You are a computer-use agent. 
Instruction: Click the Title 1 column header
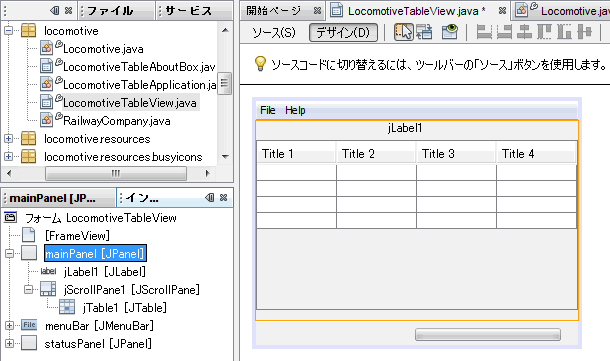pos(296,153)
